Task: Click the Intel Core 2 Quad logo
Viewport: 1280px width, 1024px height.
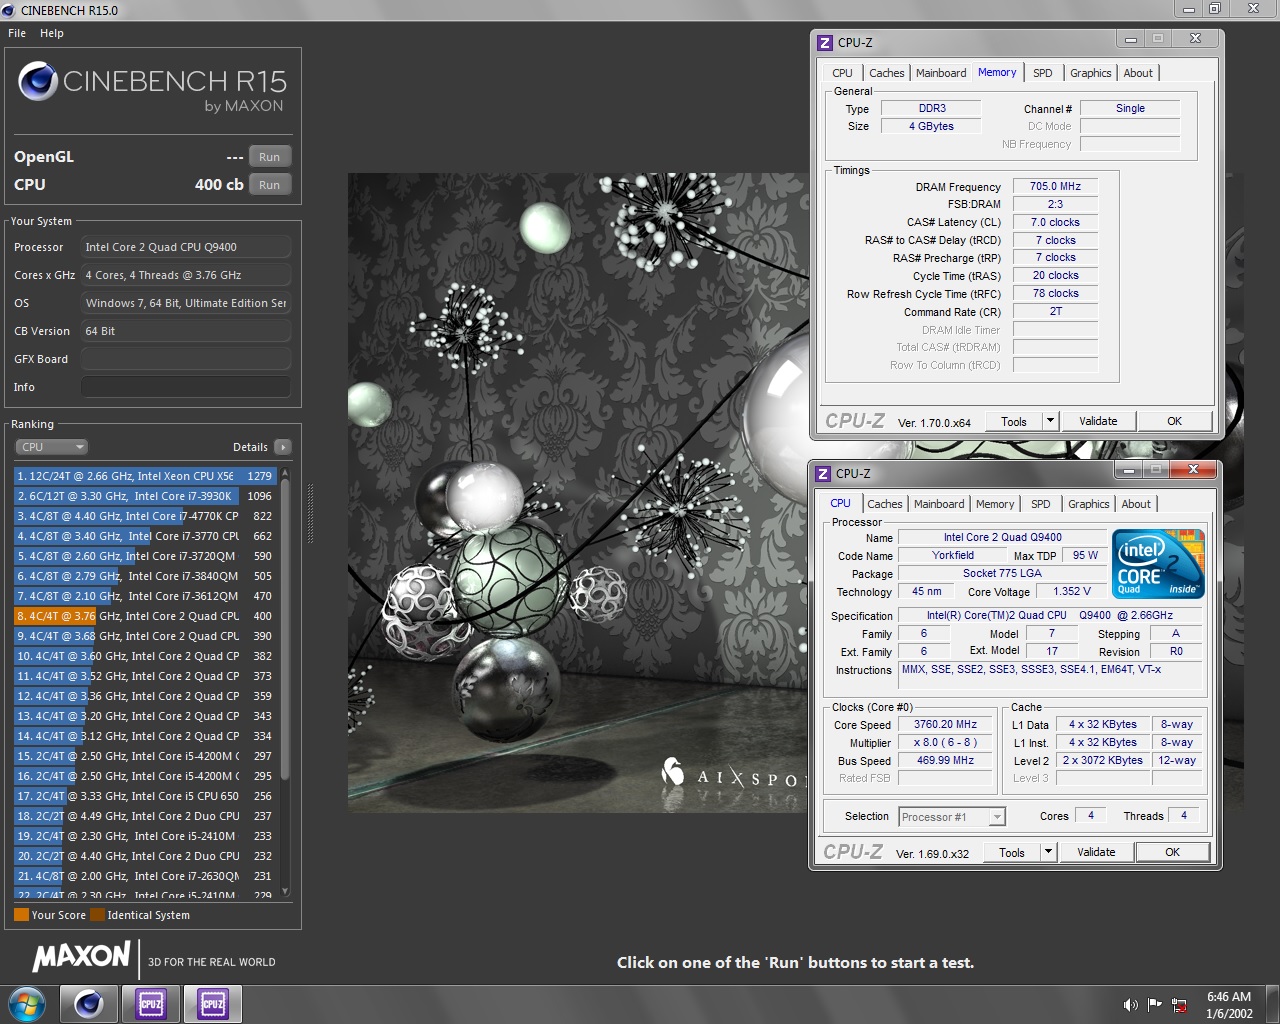Action: [1158, 564]
